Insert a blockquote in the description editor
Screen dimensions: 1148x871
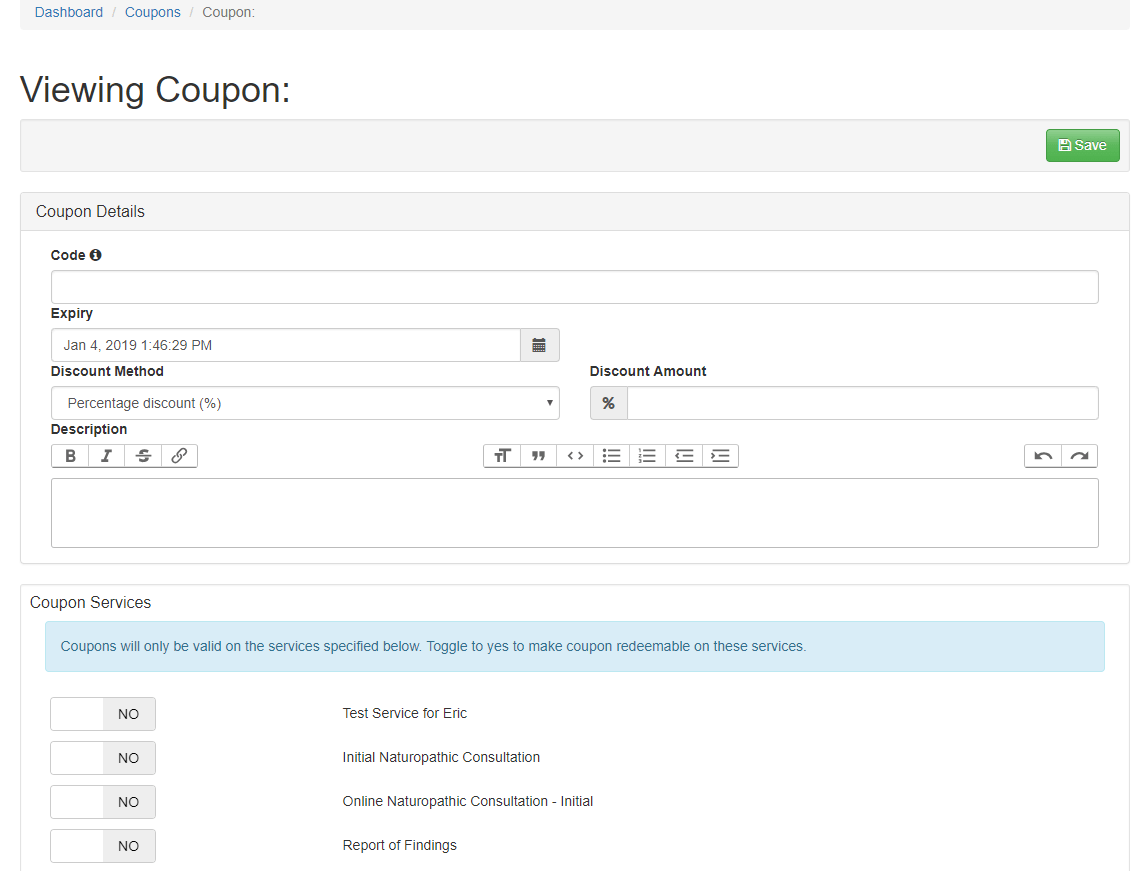[x=538, y=455]
